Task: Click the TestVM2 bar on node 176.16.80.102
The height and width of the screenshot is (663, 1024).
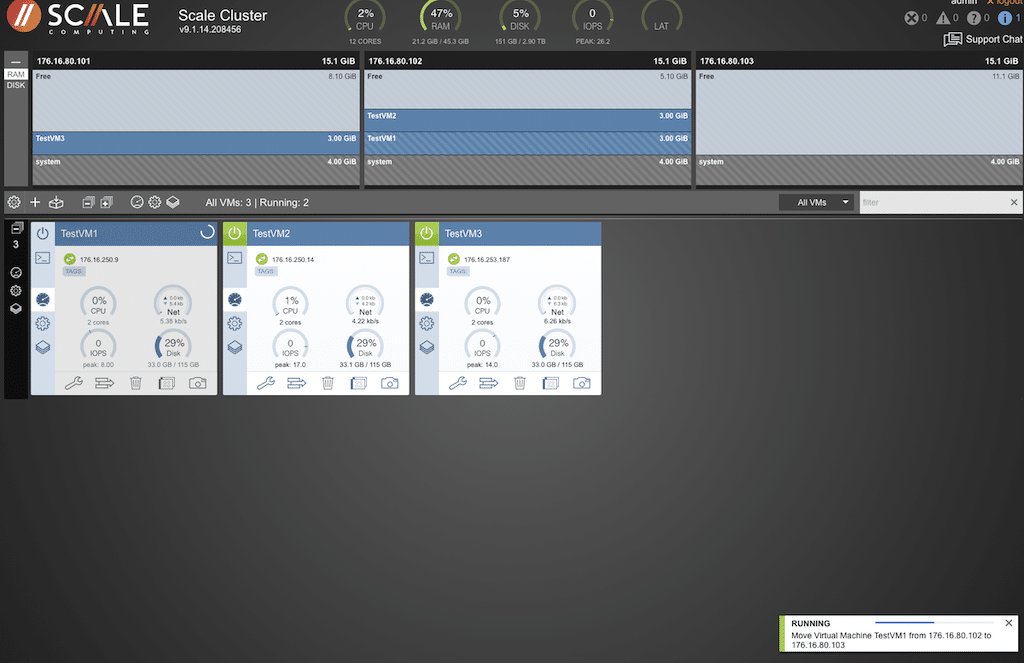Action: click(x=528, y=120)
